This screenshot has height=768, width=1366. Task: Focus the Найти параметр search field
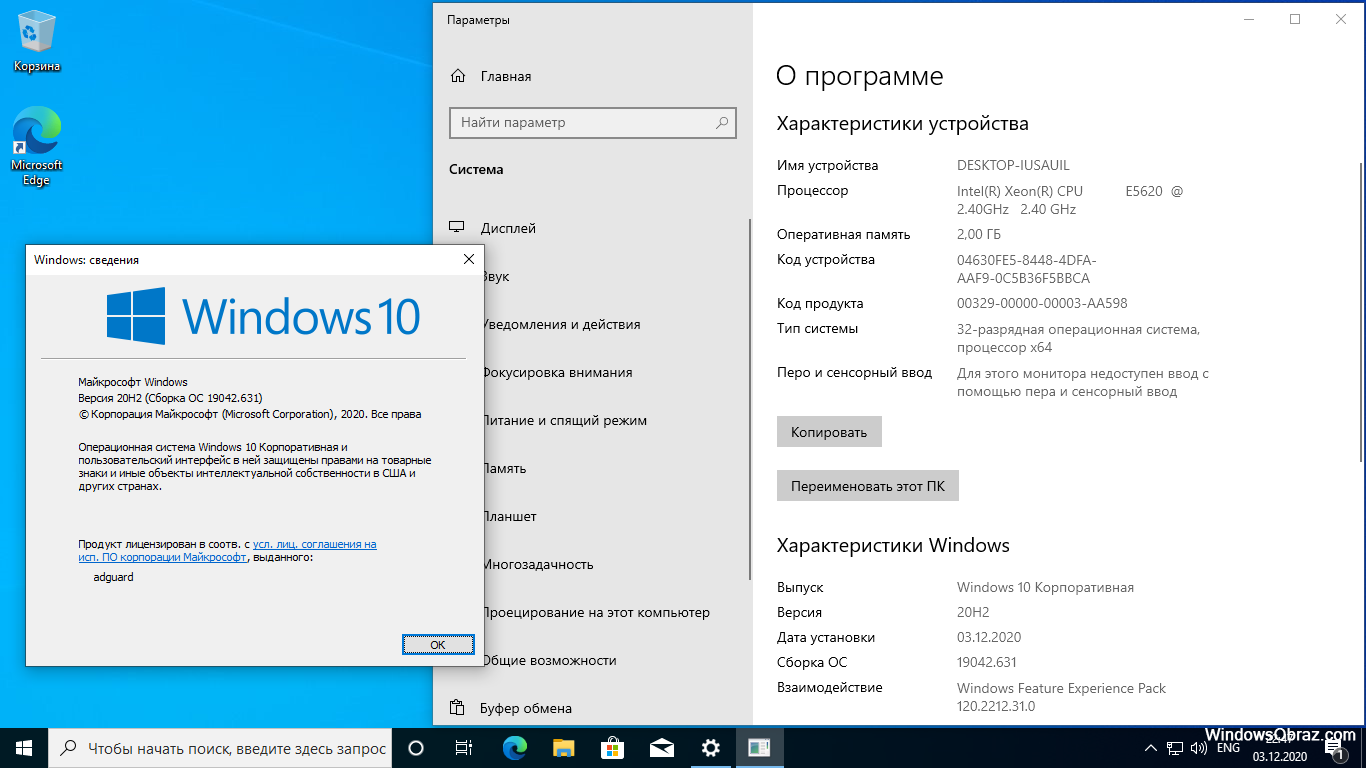[x=593, y=123]
